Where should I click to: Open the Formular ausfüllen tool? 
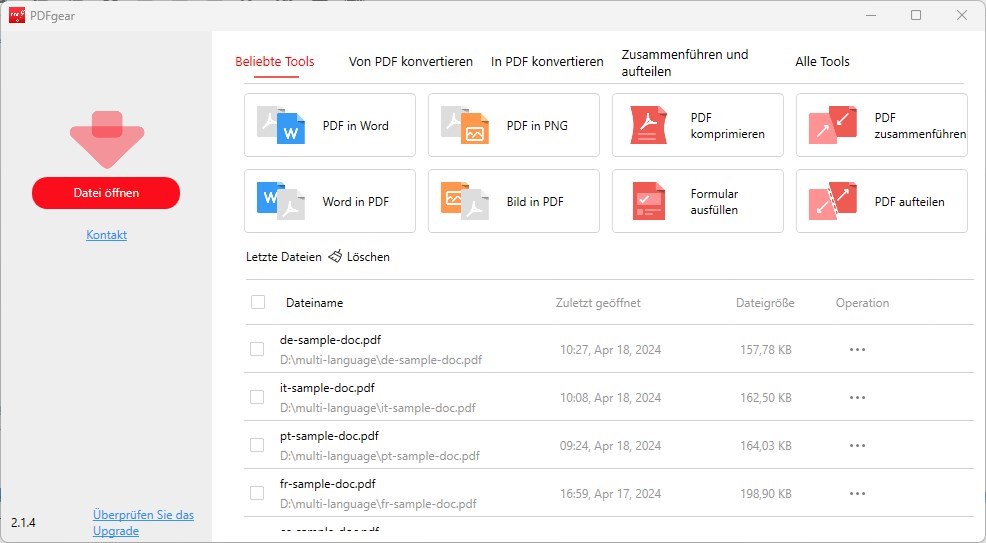(697, 201)
